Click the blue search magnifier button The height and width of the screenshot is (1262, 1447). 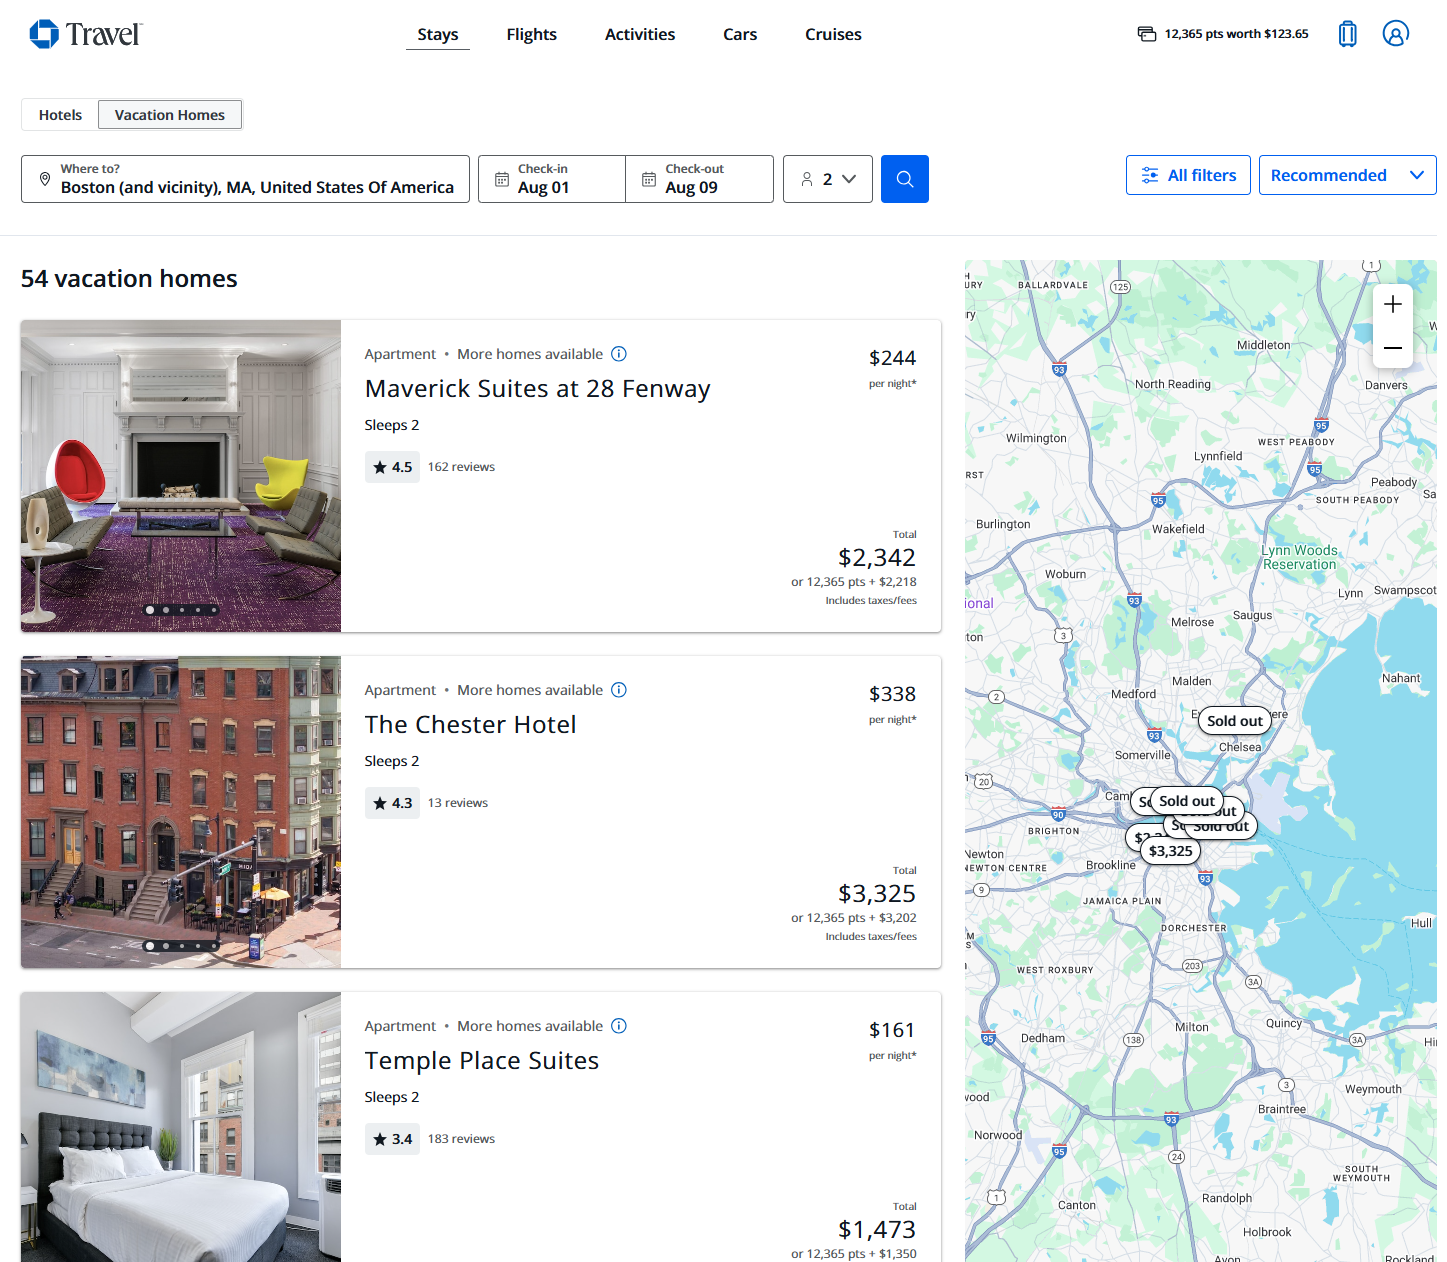pyautogui.click(x=904, y=179)
